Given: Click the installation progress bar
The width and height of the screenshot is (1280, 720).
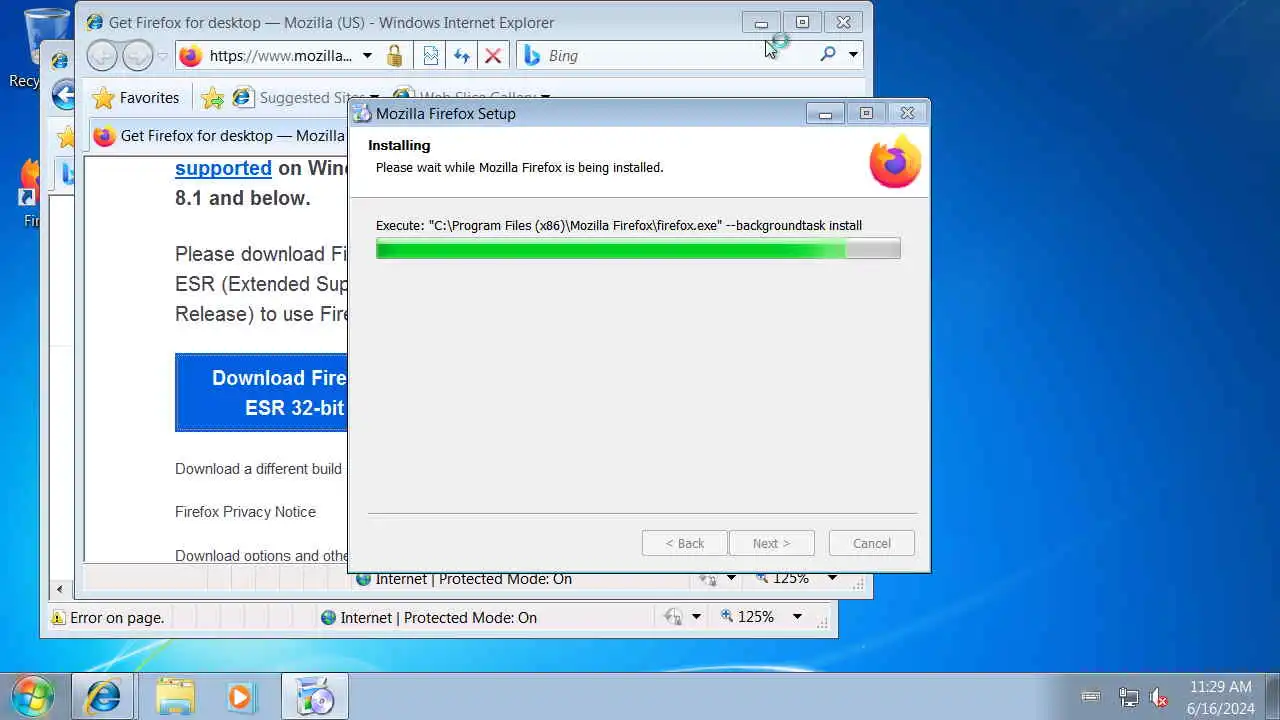Looking at the screenshot, I should 638,249.
